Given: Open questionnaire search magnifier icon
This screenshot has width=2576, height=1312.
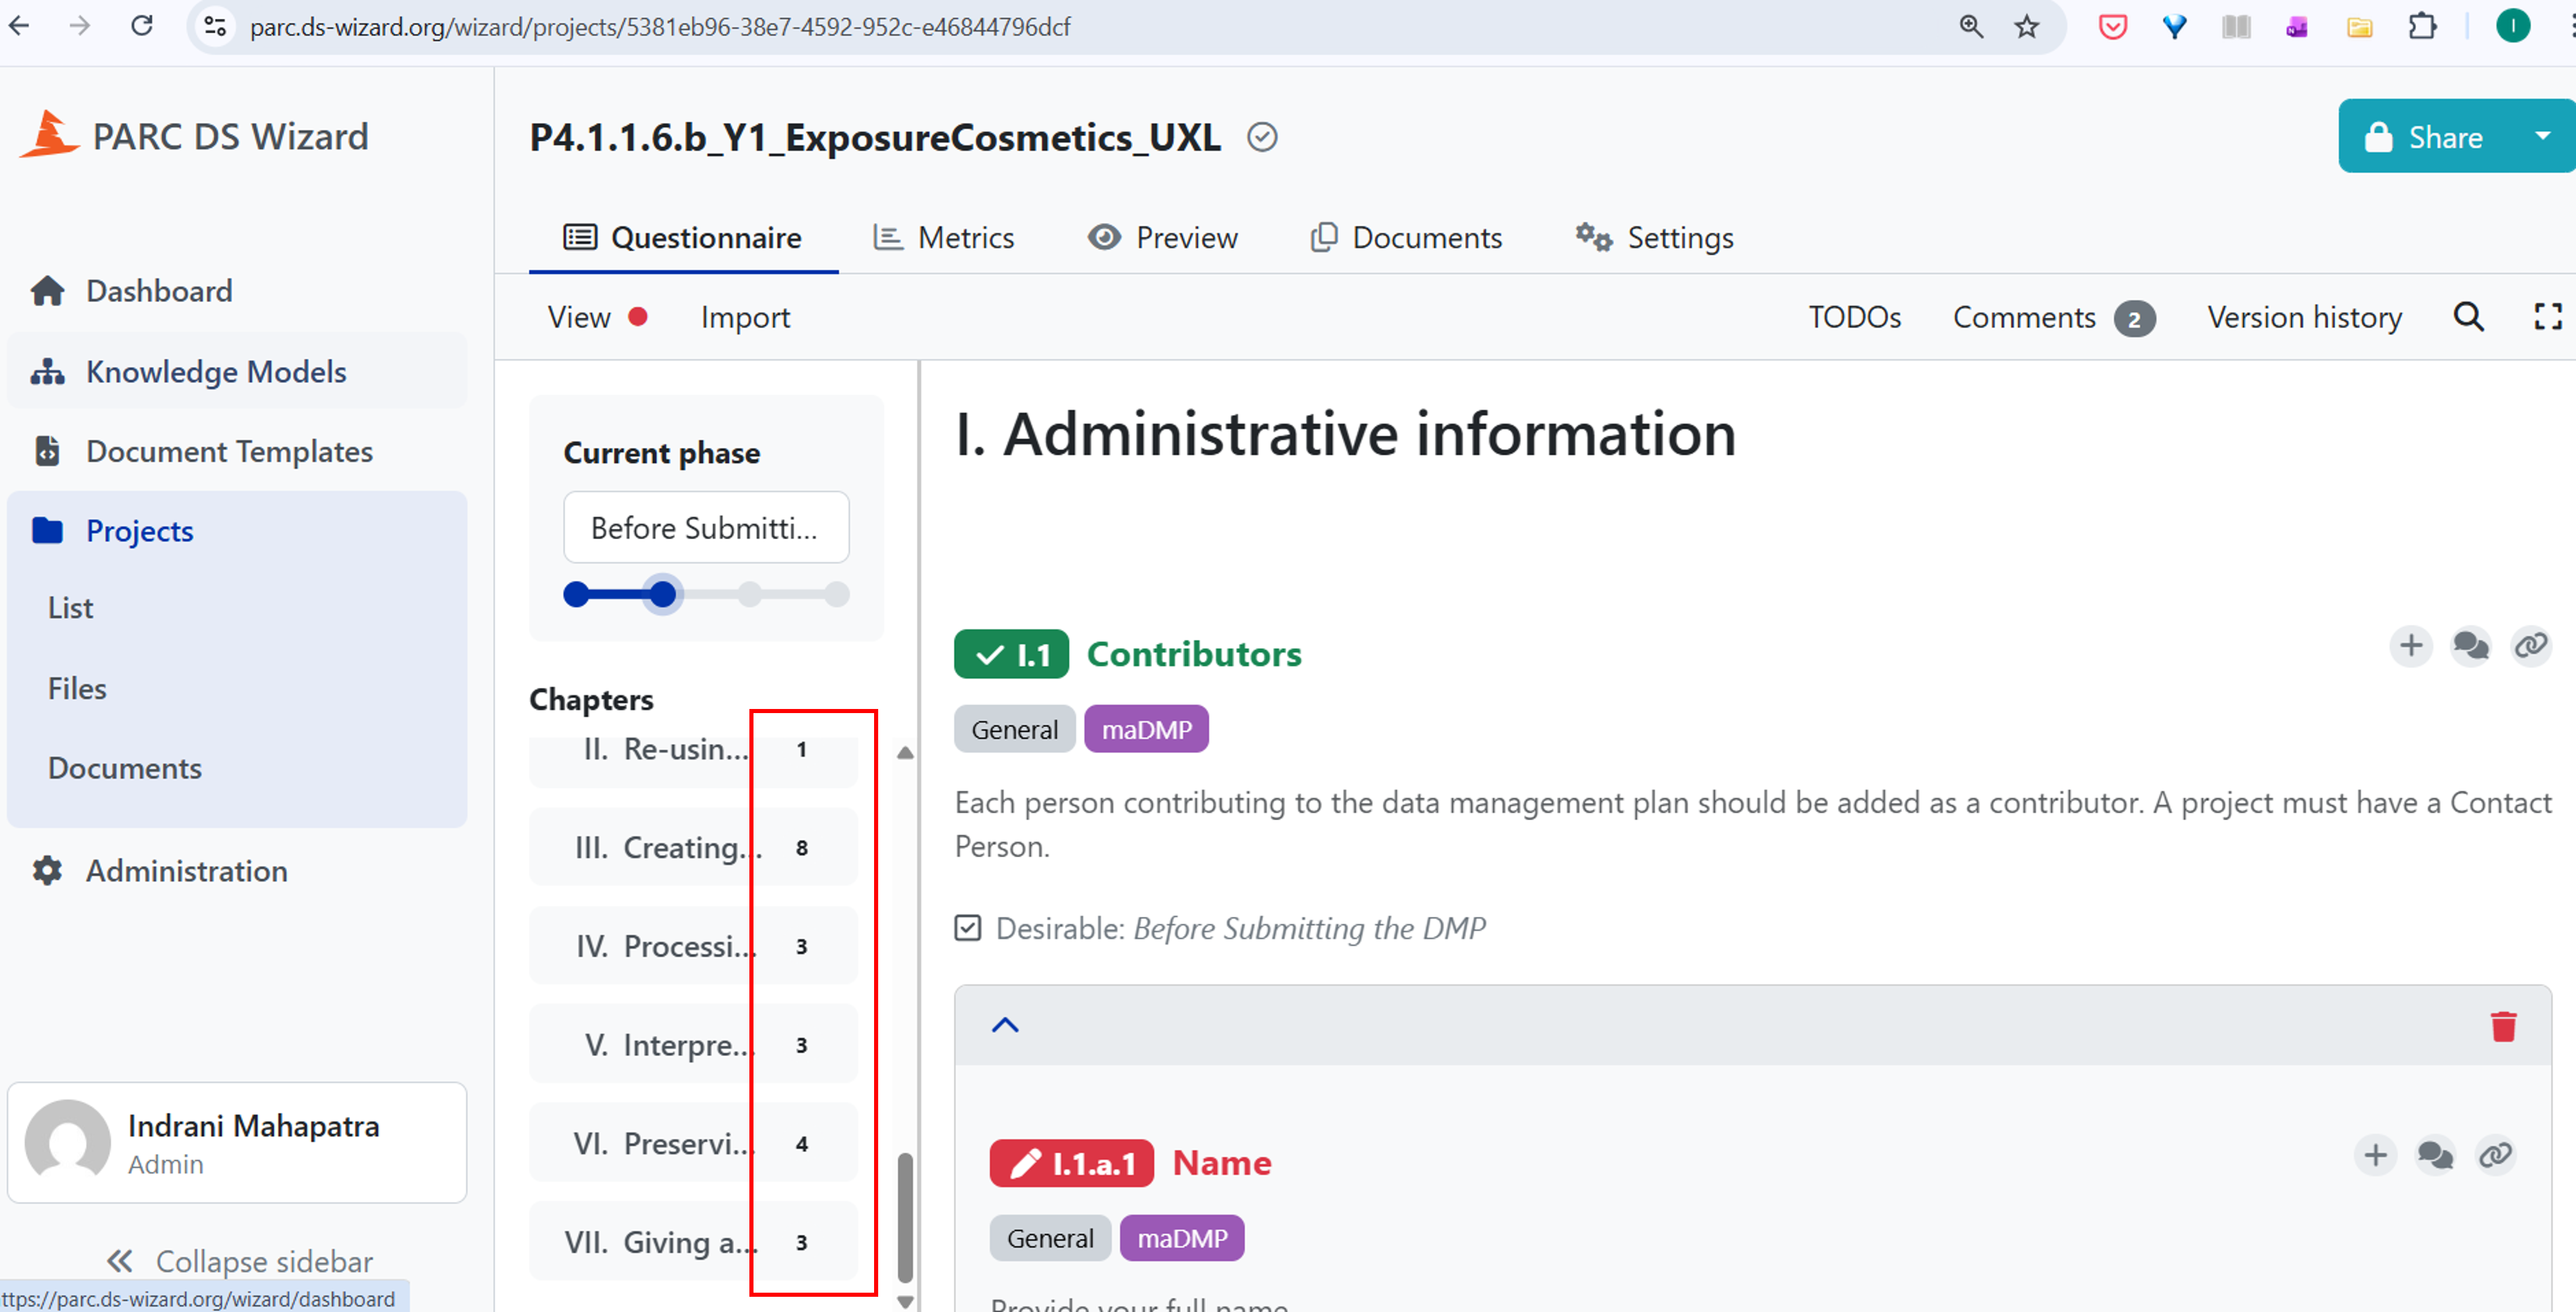Looking at the screenshot, I should (x=2468, y=317).
